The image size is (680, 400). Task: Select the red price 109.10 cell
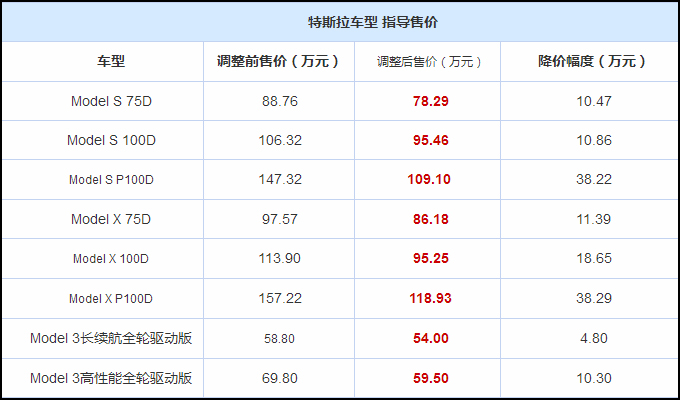tap(429, 179)
